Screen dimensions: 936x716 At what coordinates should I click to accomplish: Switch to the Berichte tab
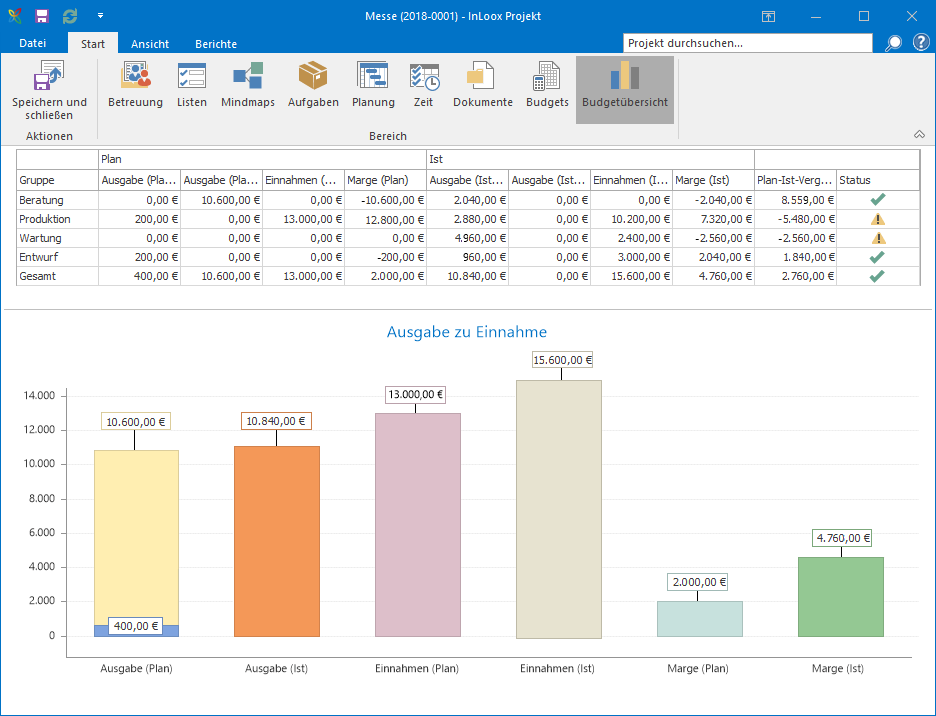tap(216, 44)
